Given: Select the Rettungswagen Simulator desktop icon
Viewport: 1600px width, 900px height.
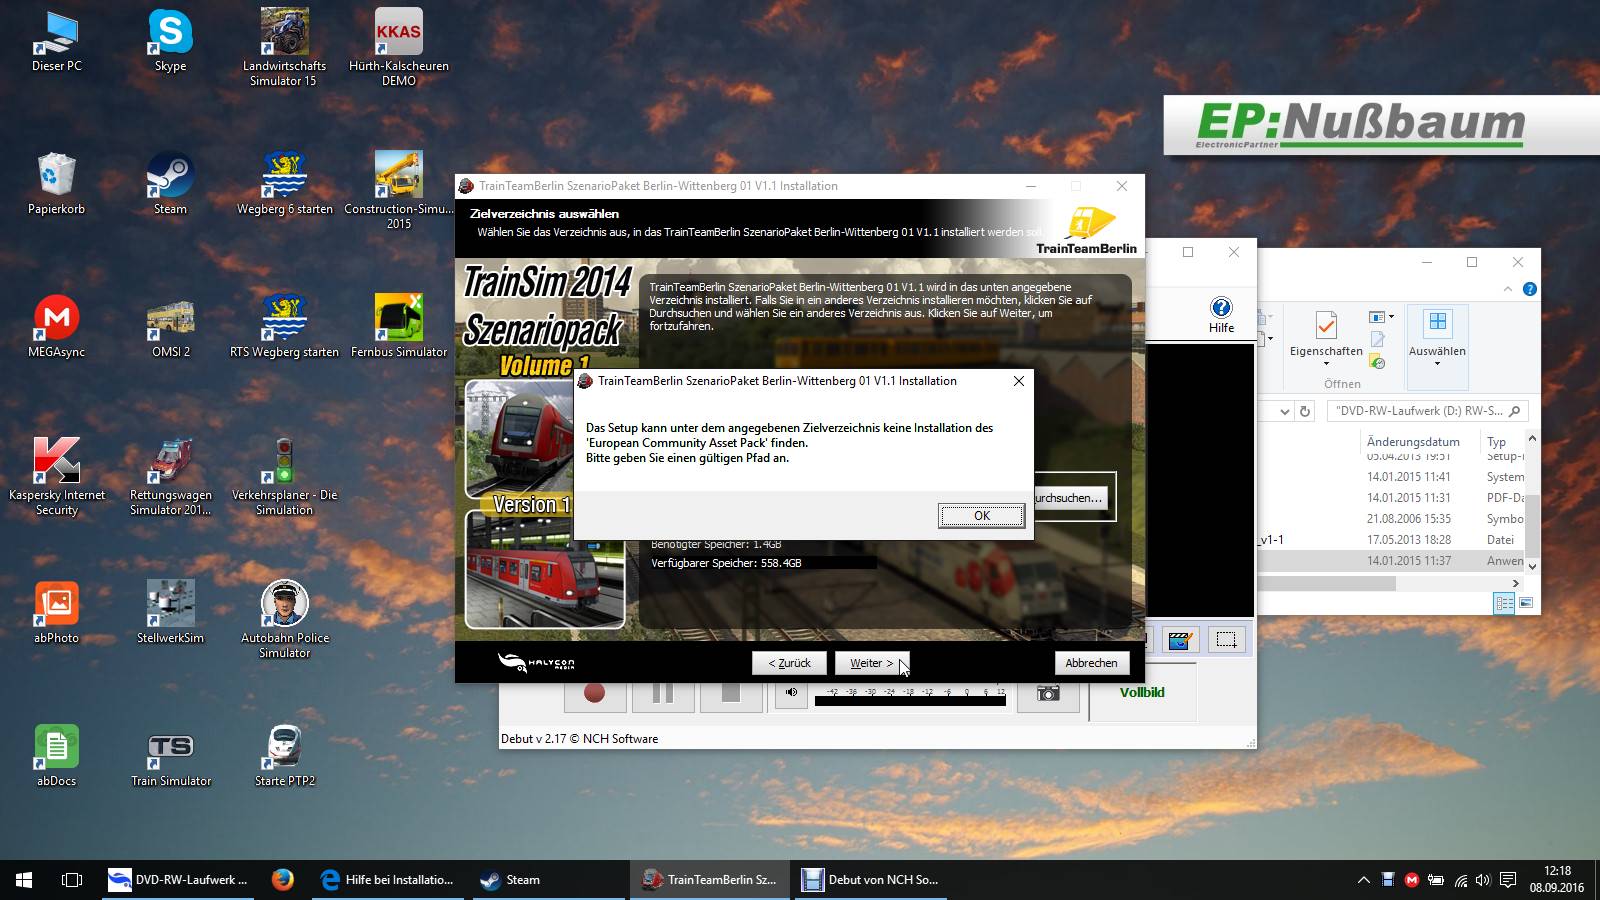Looking at the screenshot, I should pos(170,477).
